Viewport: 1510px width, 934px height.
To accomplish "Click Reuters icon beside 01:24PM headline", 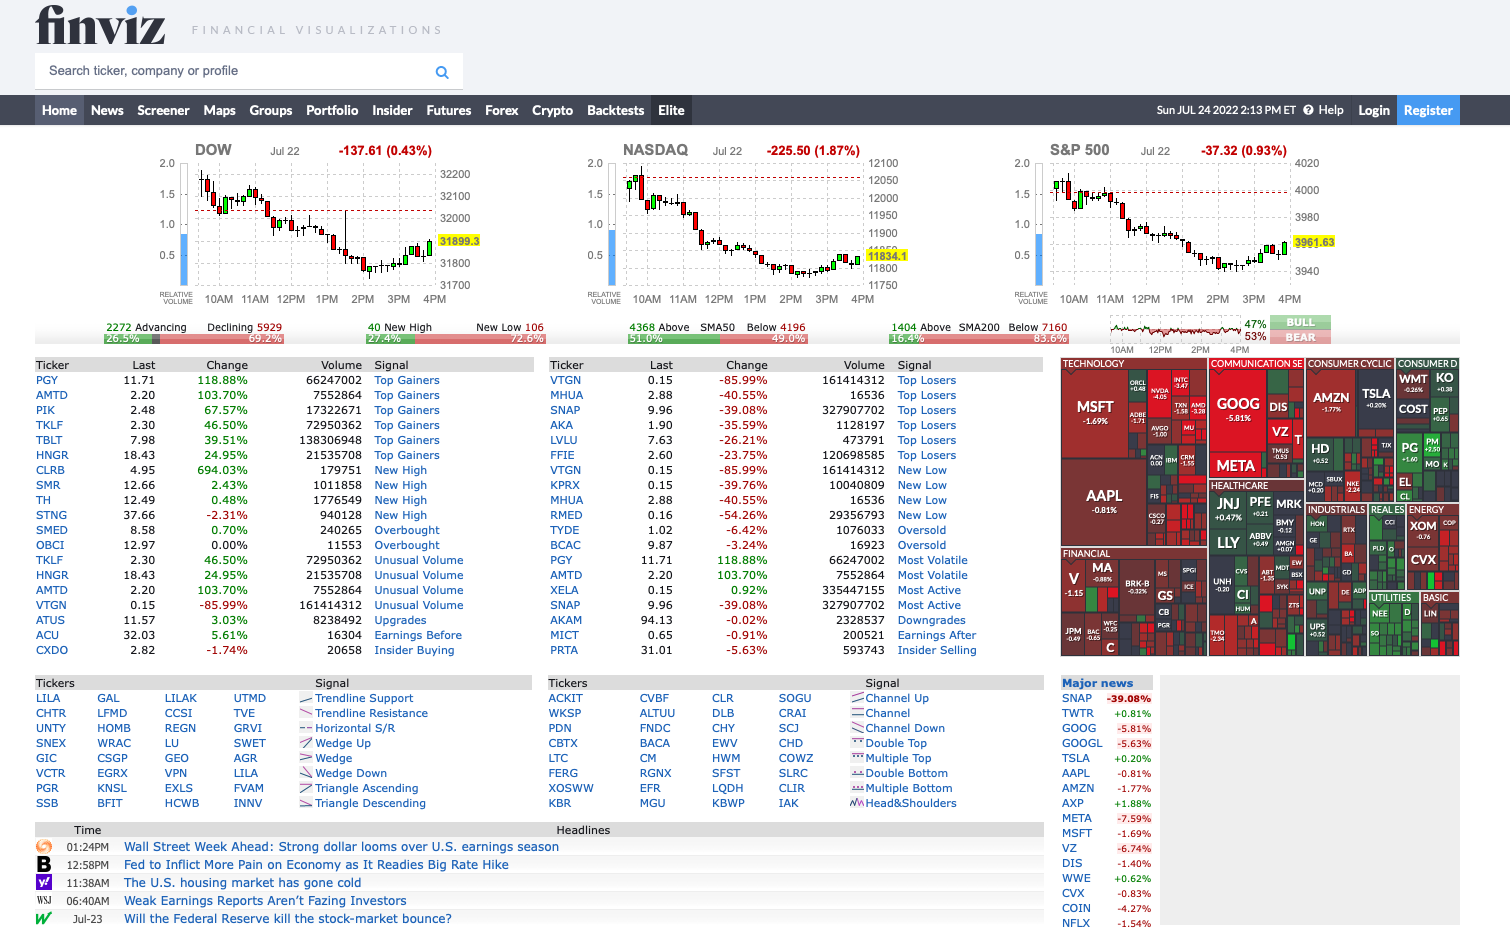I will pos(44,847).
